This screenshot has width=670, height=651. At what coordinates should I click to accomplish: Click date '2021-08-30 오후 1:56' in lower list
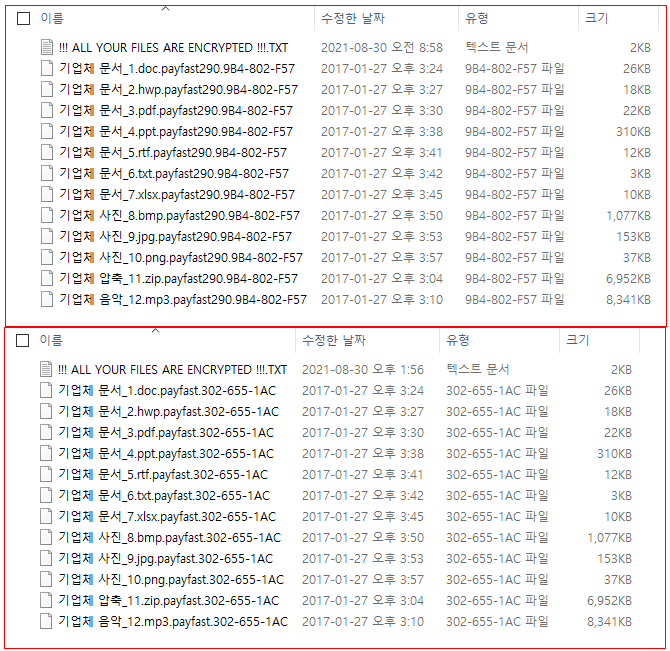point(363,369)
